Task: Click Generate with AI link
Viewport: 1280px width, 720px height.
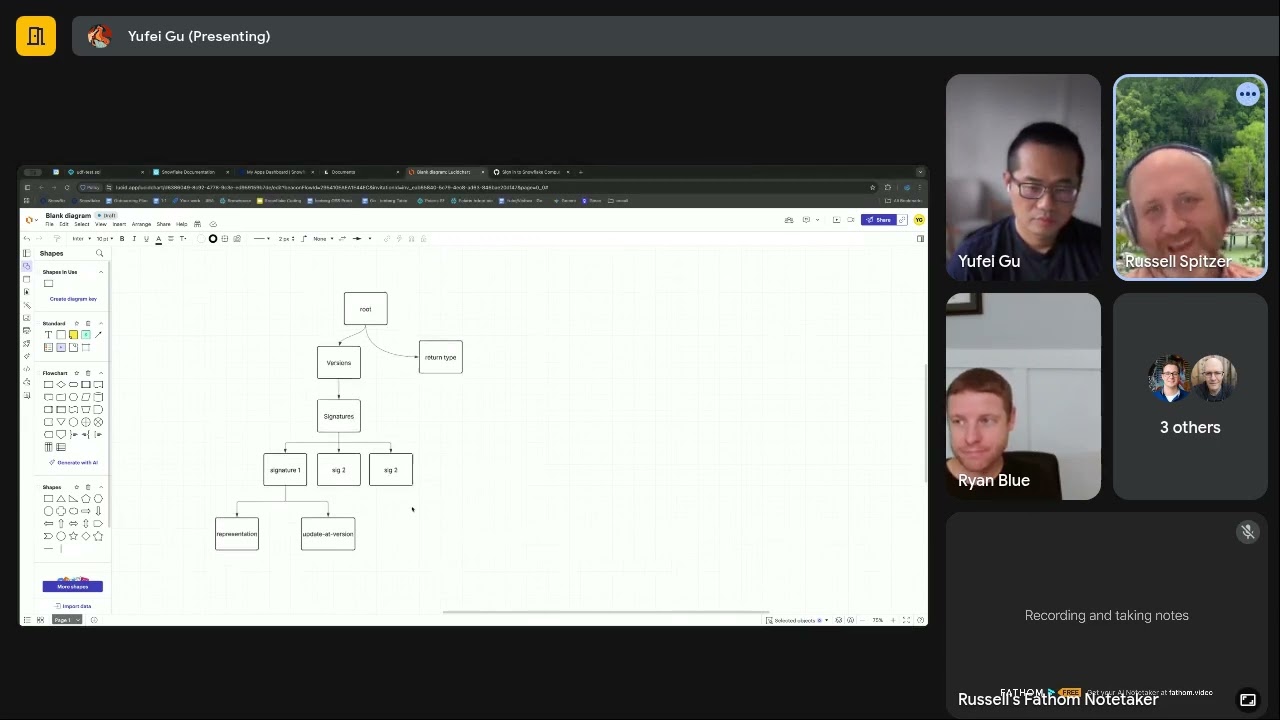Action: pyautogui.click(x=74, y=463)
